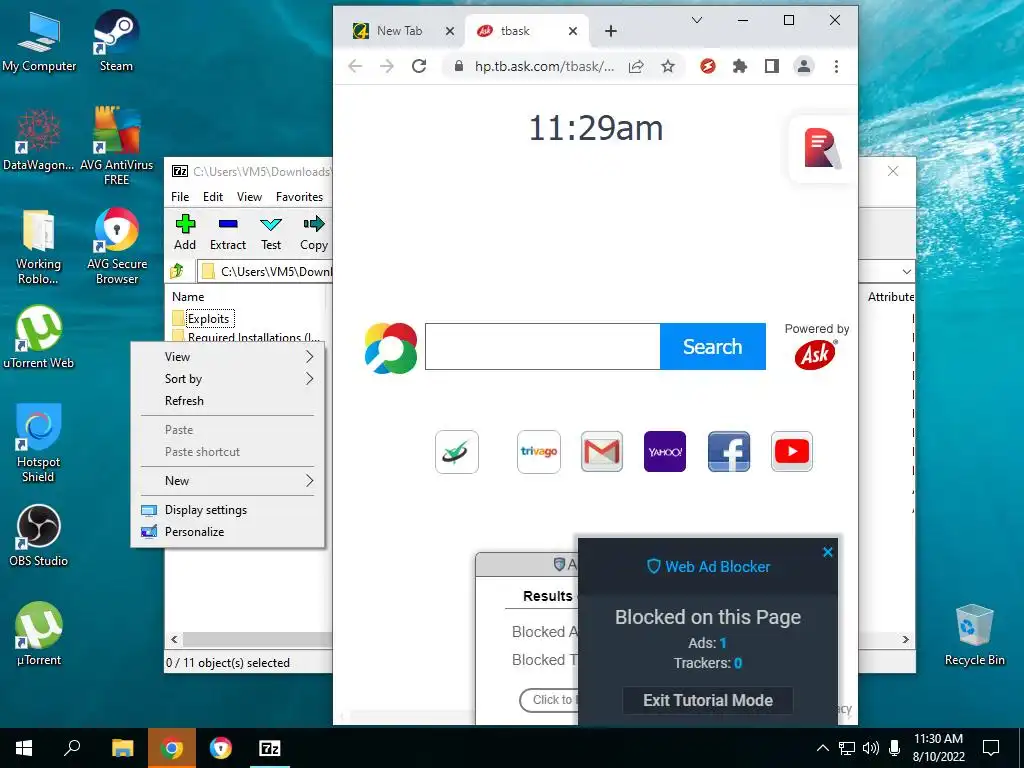Launch AVG Secure Browser shortcut
This screenshot has width=1024, height=768.
[x=116, y=246]
